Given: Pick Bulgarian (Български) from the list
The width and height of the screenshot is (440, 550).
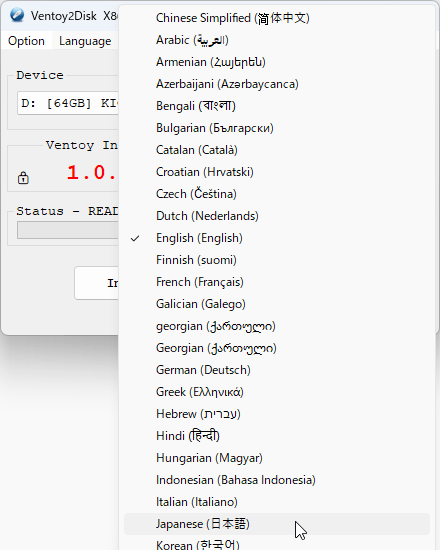Looking at the screenshot, I should (x=277, y=128).
